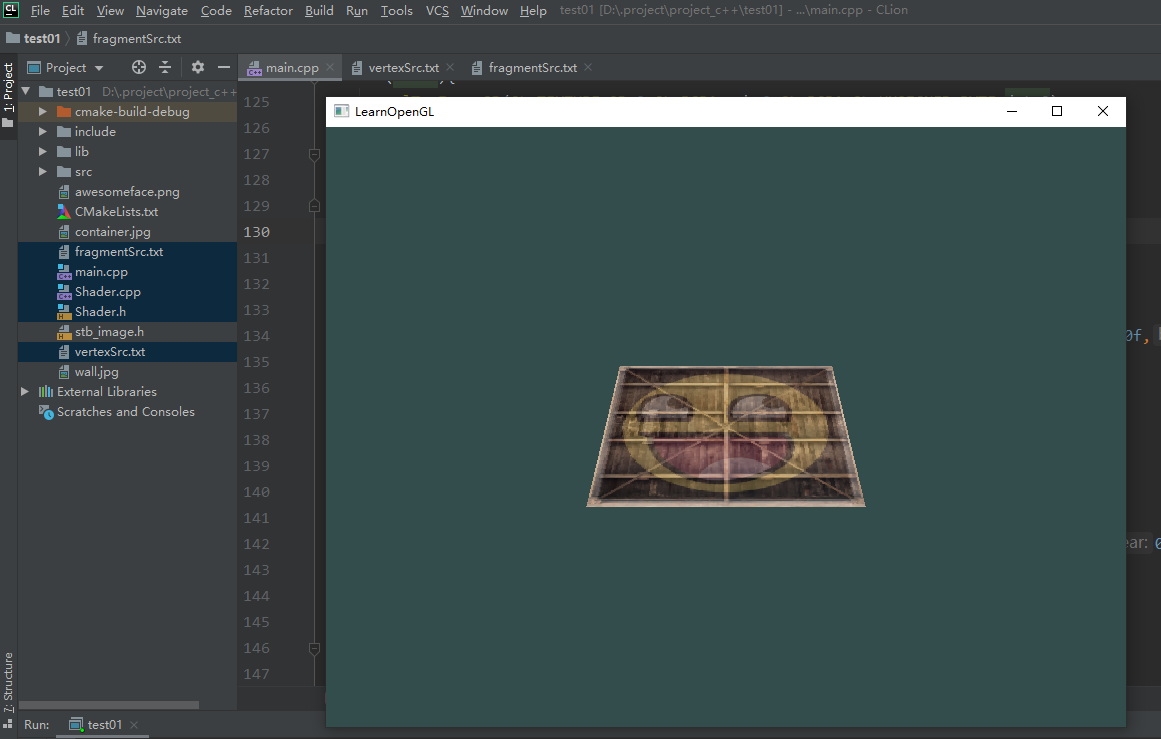Hide the Project tool window minus icon
1161x739 pixels.
click(224, 67)
